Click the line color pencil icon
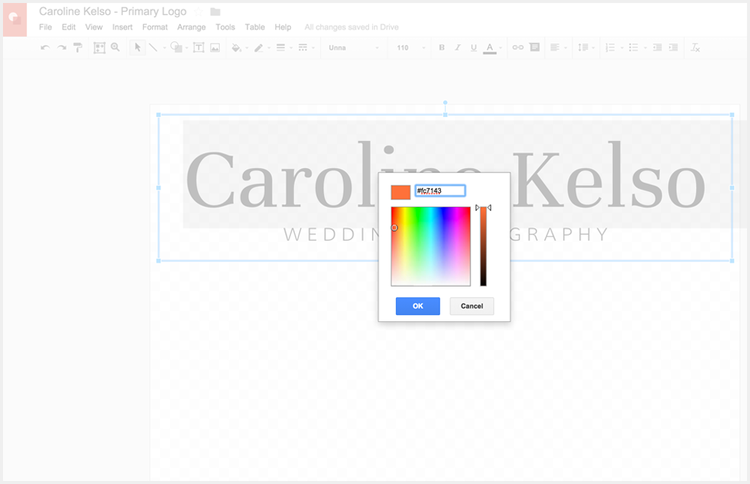This screenshot has width=750, height=484. click(259, 47)
